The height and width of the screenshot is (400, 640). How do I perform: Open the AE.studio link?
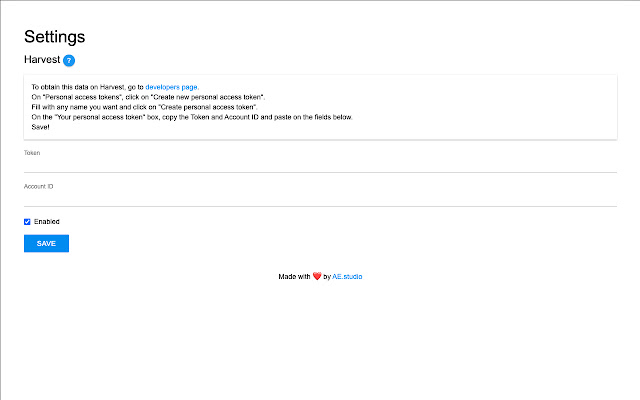[347, 276]
